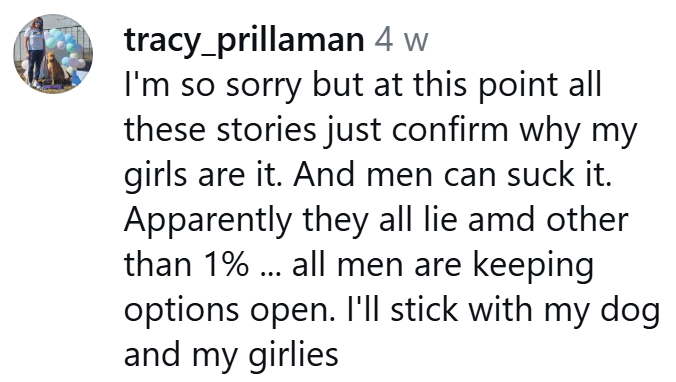Click the 4 w timestamp
Screen dimensions: 676x382
coord(401,40)
